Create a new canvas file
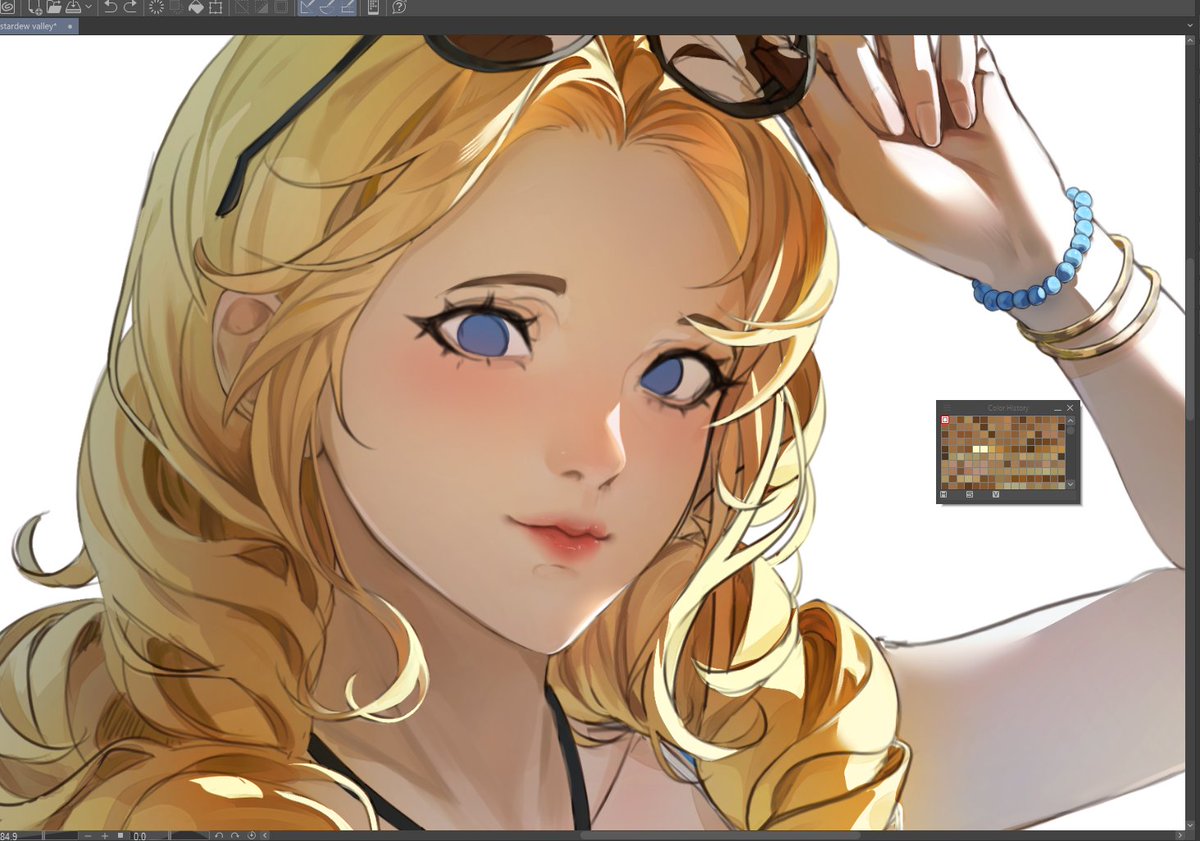 pyautogui.click(x=35, y=7)
